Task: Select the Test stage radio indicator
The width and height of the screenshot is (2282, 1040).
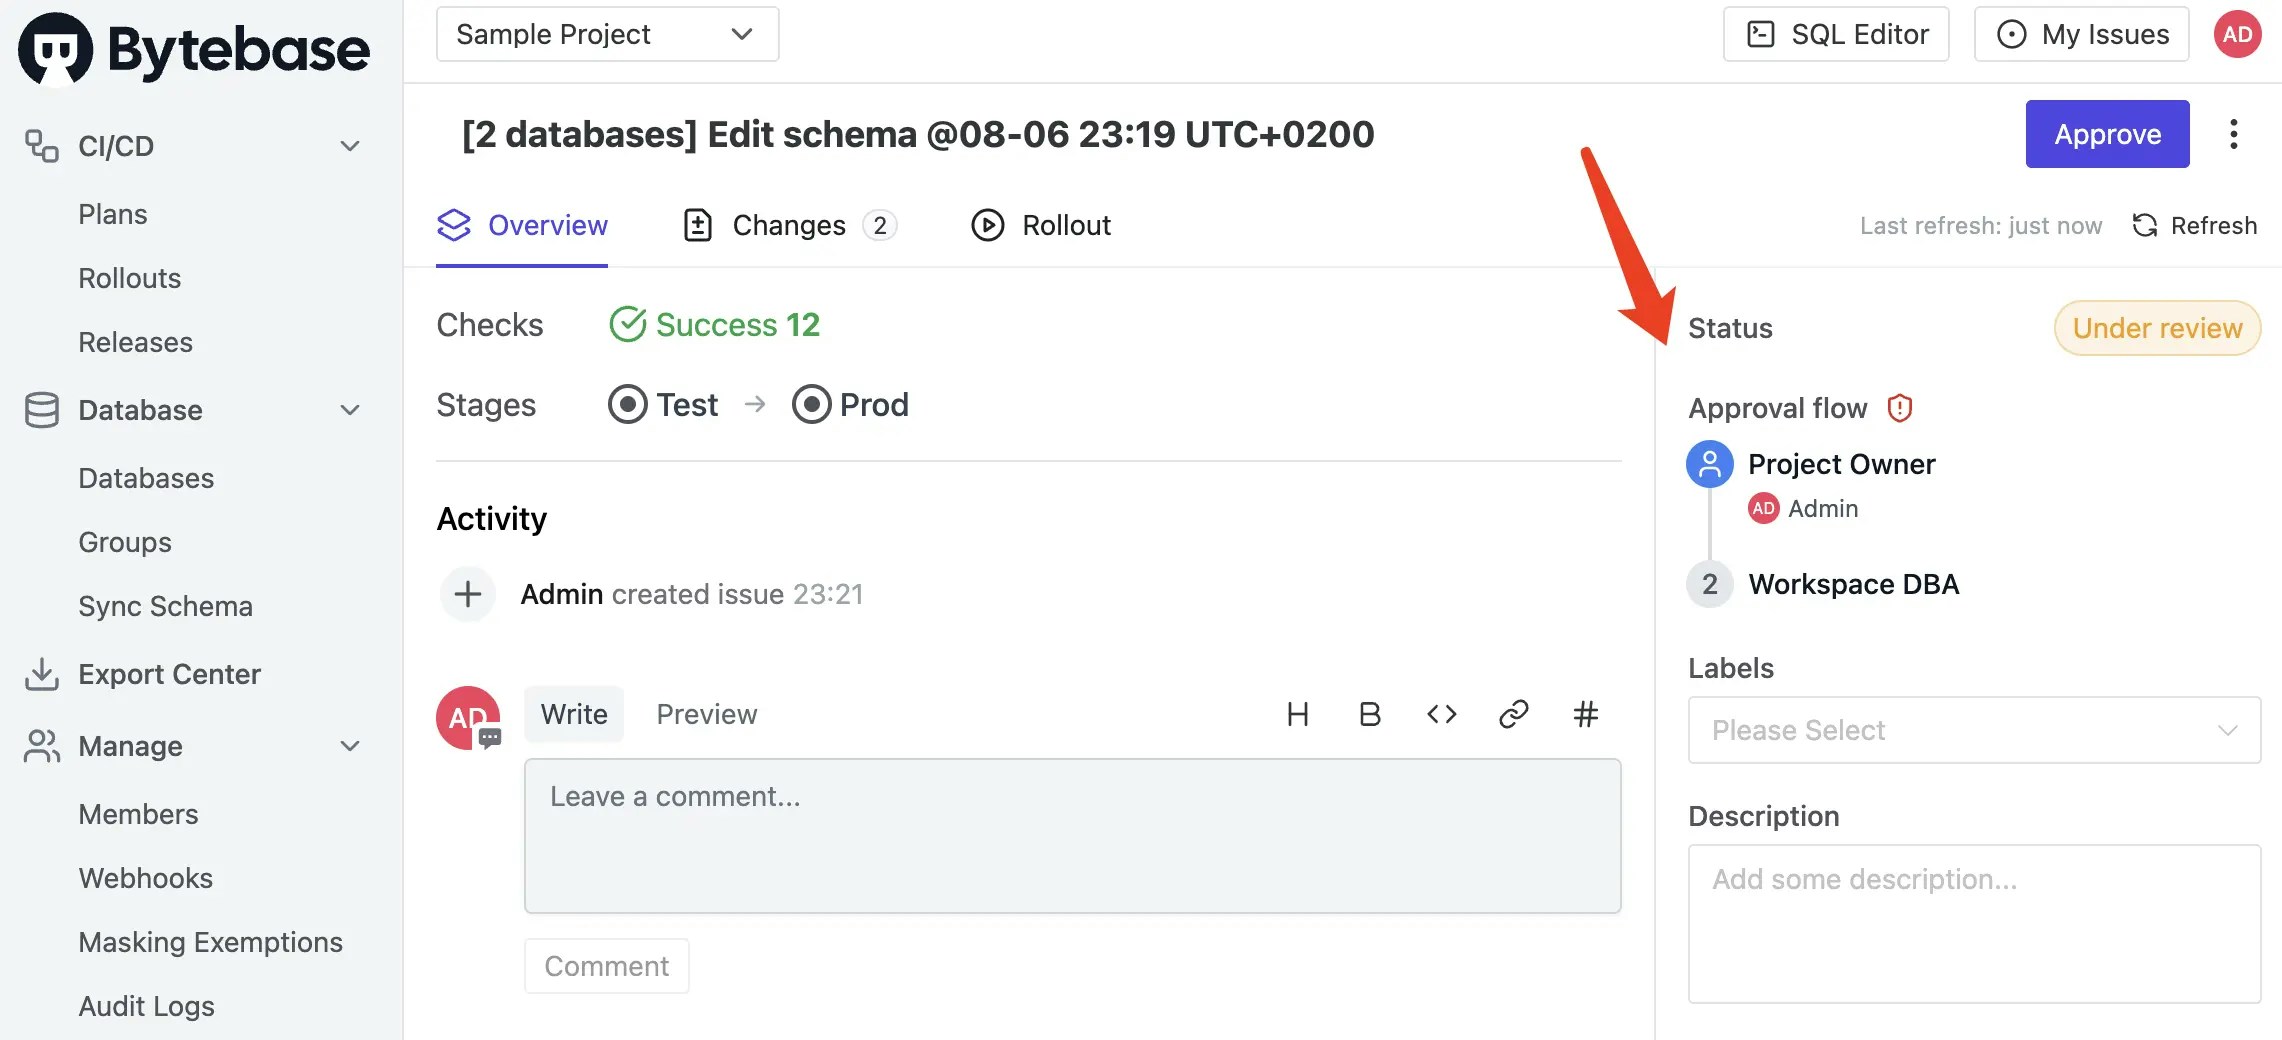Action: (627, 404)
